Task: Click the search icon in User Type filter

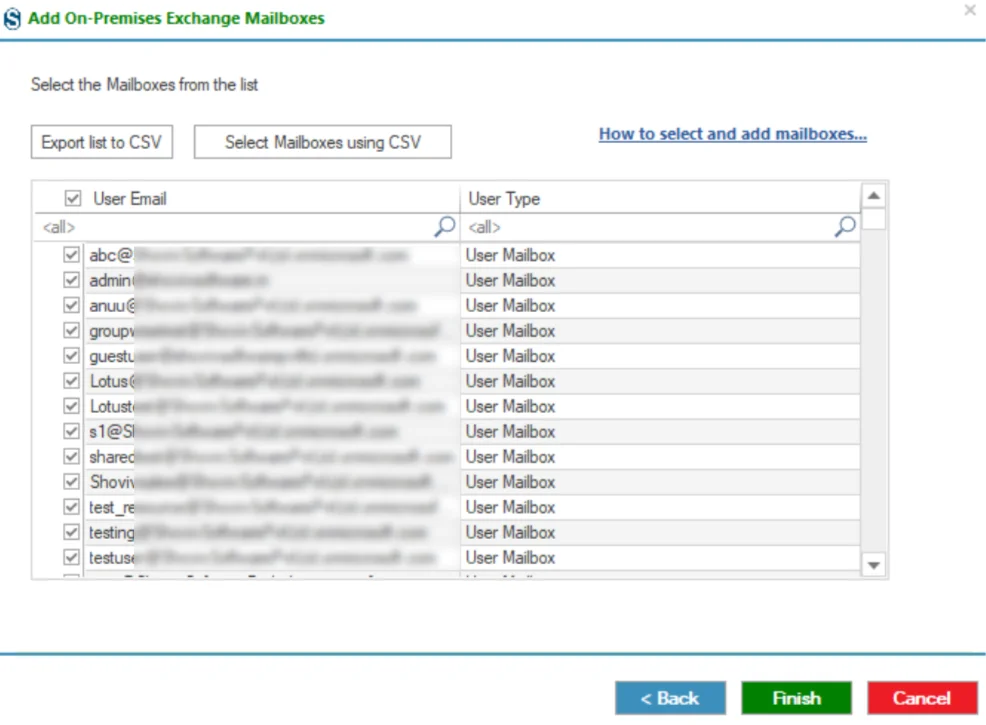Action: (845, 226)
